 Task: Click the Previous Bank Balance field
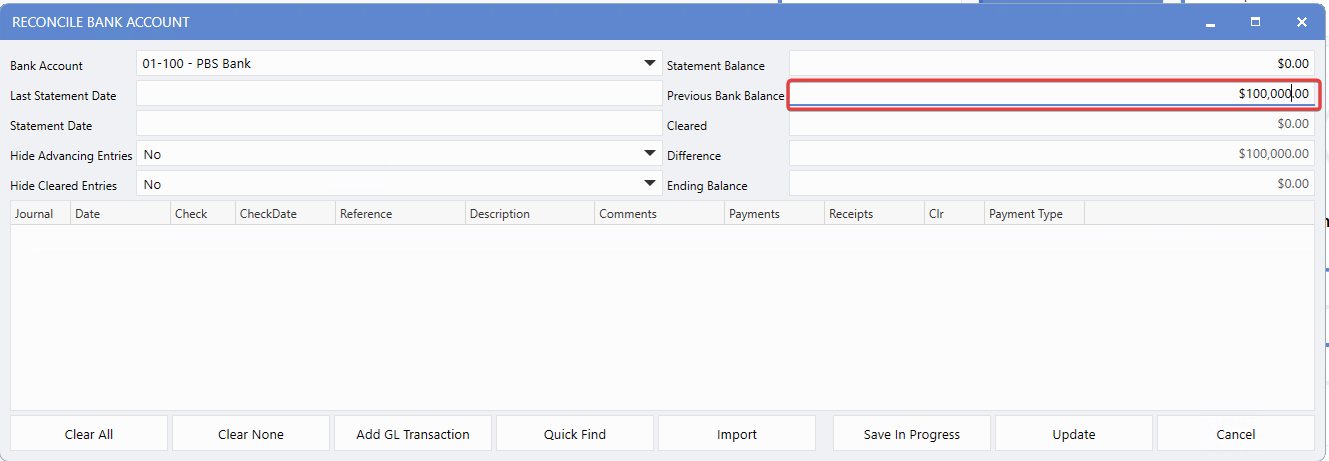point(1051,94)
